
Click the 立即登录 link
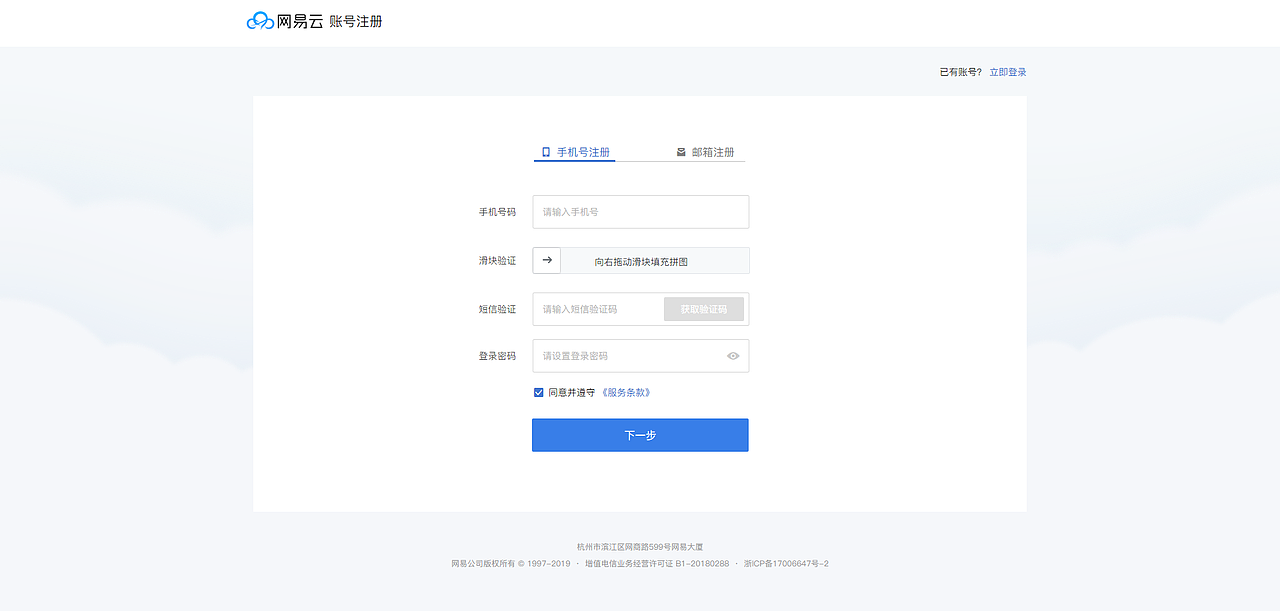click(x=1008, y=72)
